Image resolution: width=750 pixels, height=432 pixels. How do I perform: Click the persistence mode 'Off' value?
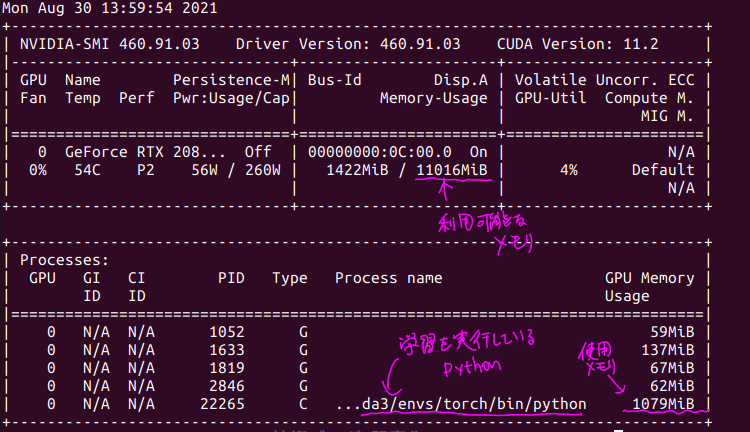click(x=258, y=152)
